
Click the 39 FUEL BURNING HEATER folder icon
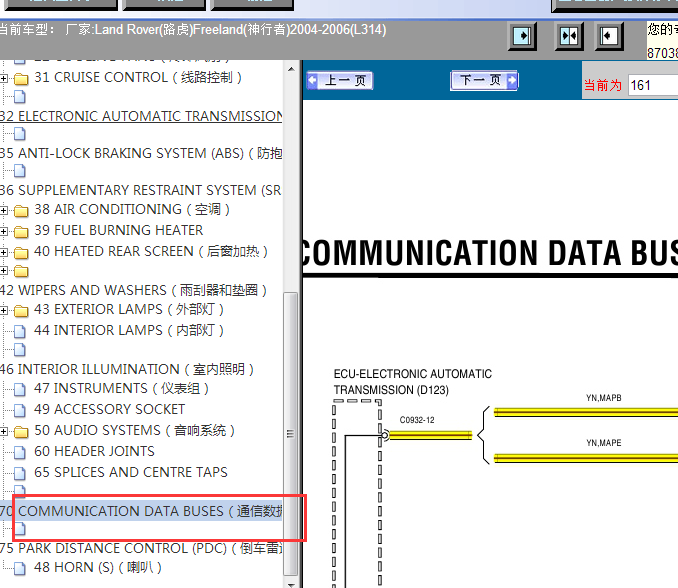pyautogui.click(x=21, y=232)
